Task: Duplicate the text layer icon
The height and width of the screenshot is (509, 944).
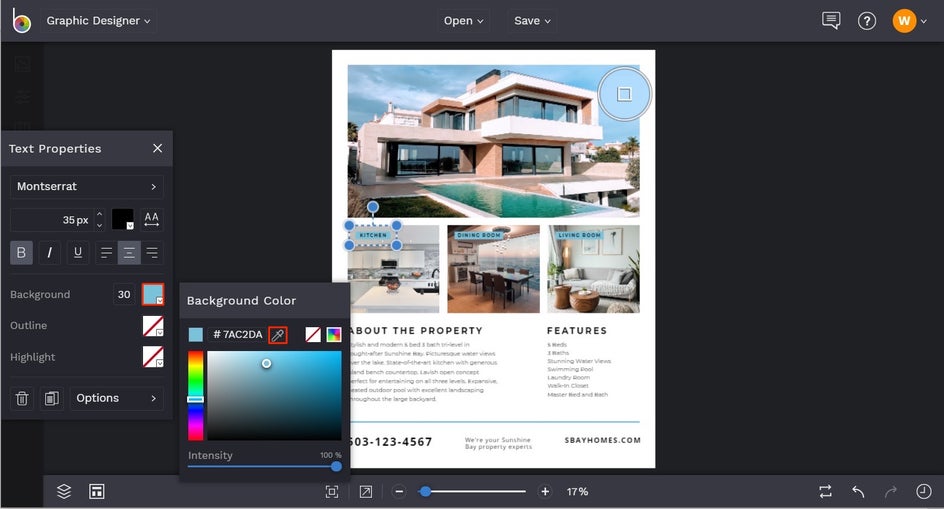Action: coord(51,398)
